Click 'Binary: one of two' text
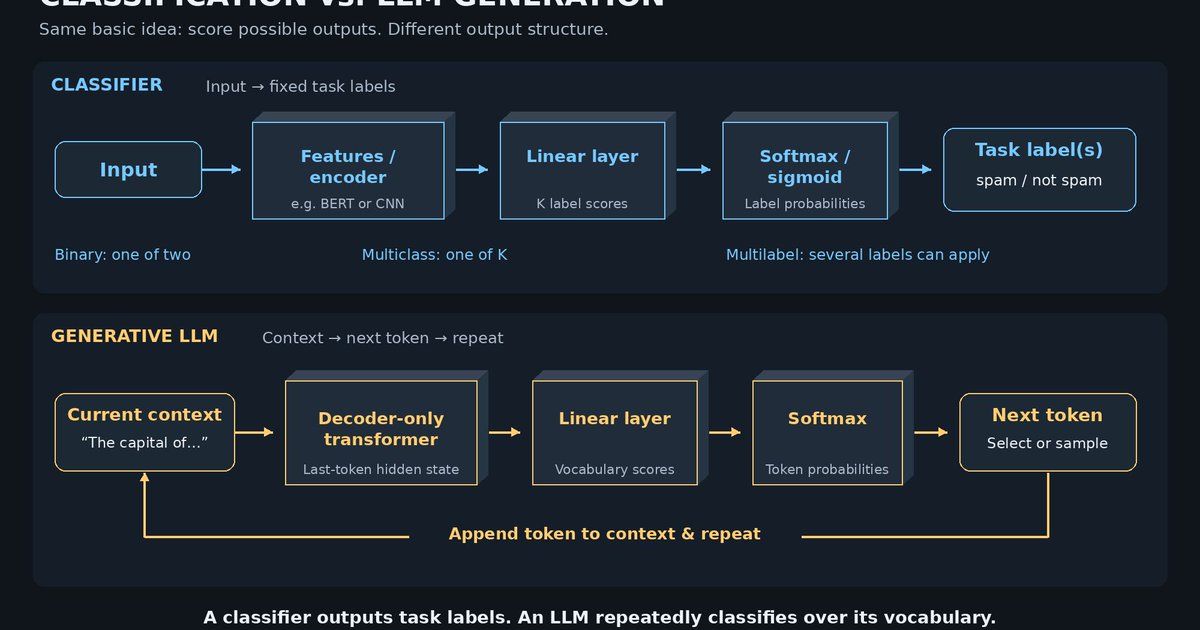The height and width of the screenshot is (630, 1200). pyautogui.click(x=123, y=255)
